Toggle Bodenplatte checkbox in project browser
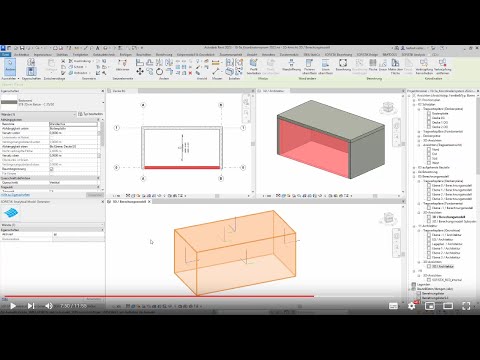 point(429,113)
